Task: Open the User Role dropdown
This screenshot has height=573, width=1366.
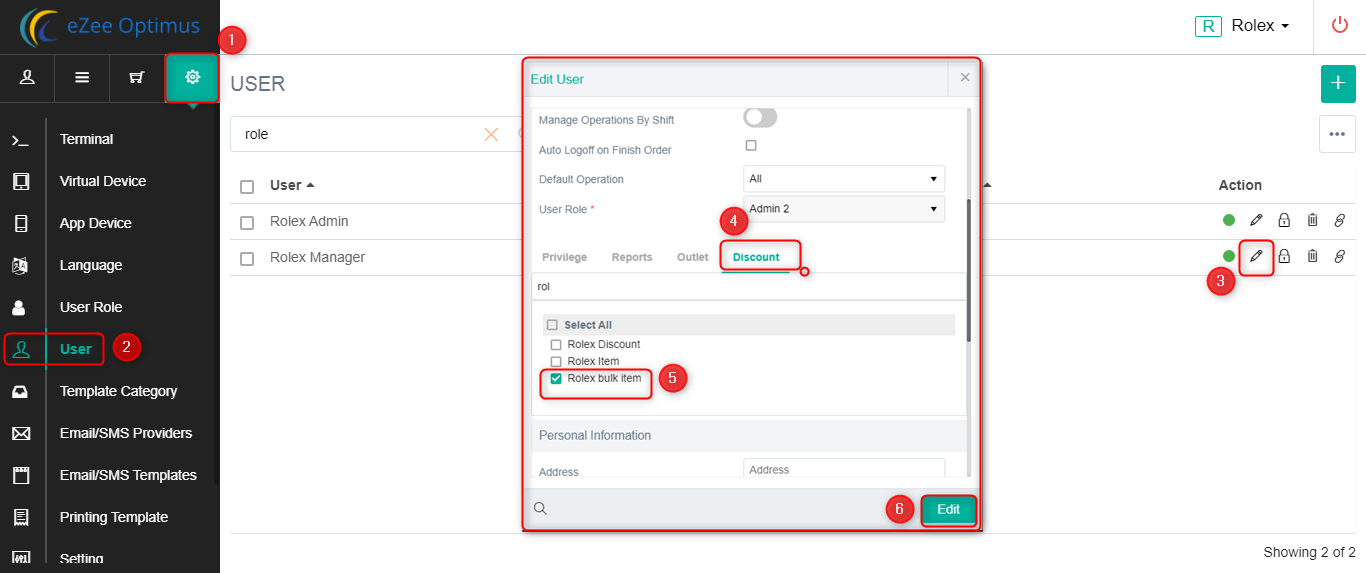Action: (x=844, y=209)
